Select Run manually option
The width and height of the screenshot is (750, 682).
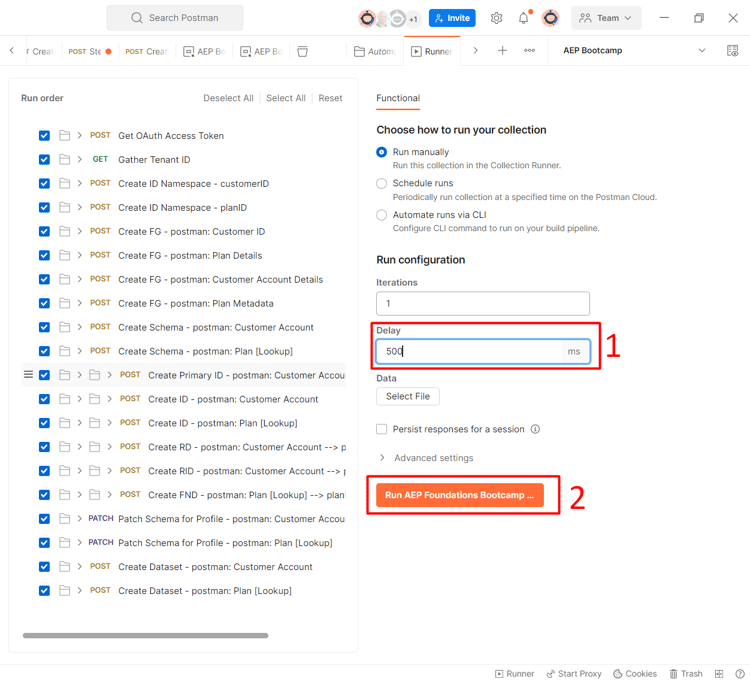click(381, 152)
